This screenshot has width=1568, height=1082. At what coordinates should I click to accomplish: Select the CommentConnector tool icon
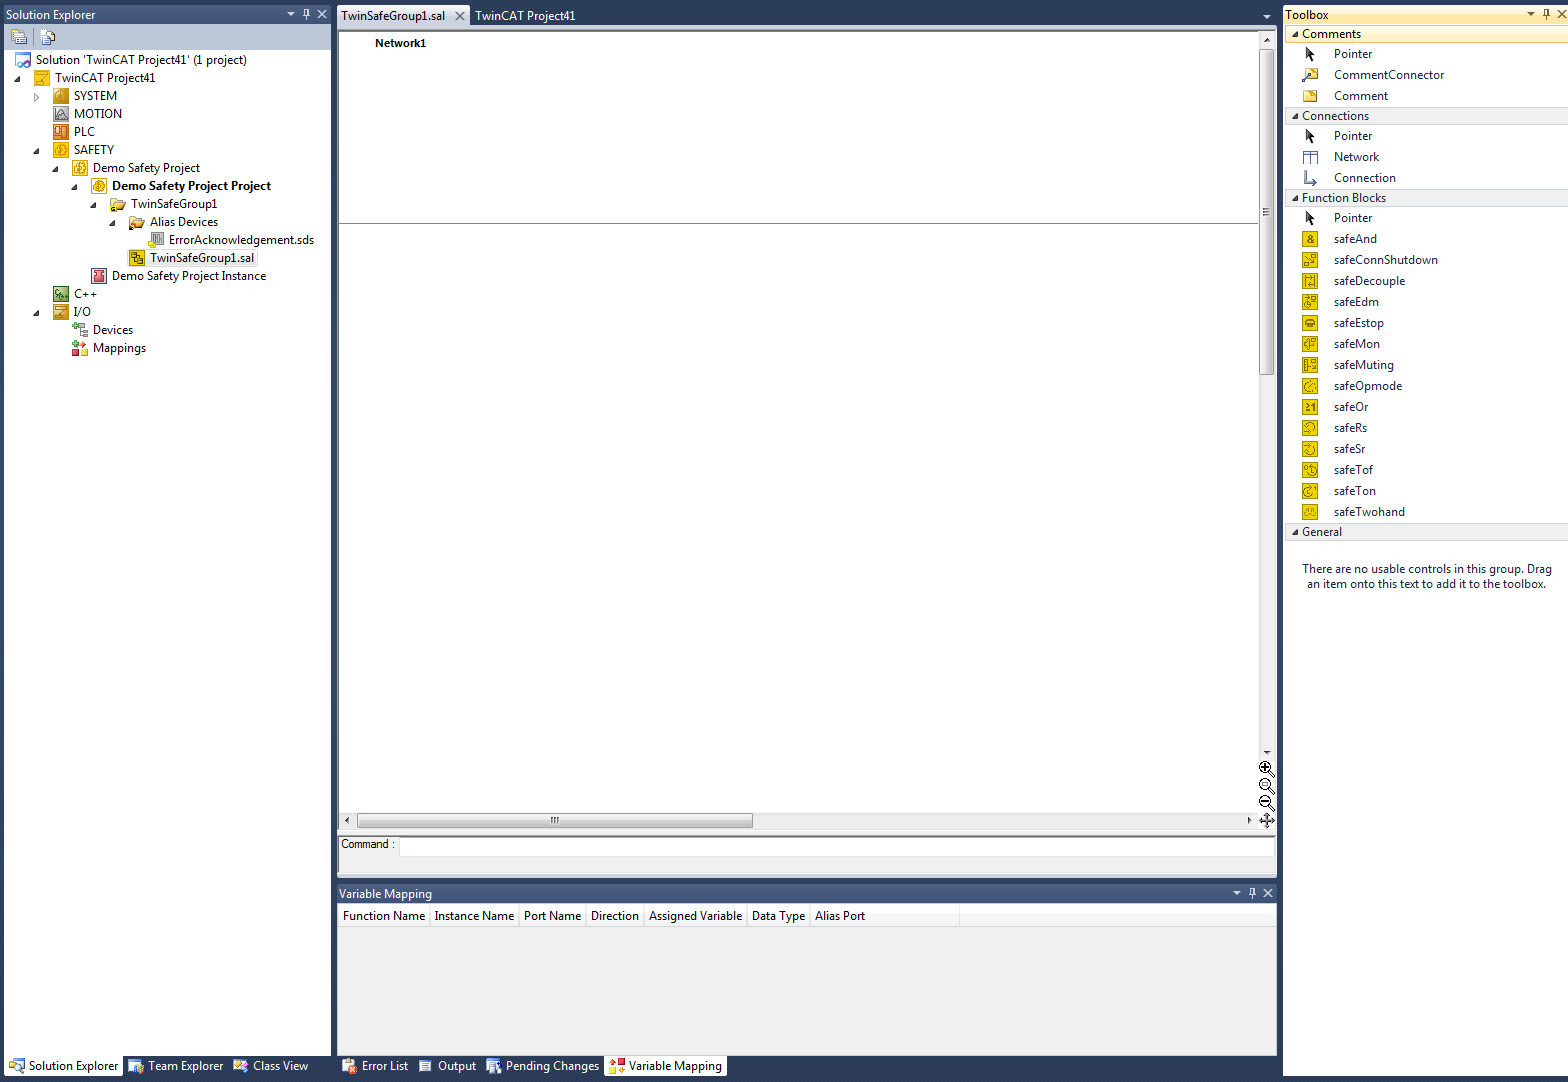coord(1310,75)
